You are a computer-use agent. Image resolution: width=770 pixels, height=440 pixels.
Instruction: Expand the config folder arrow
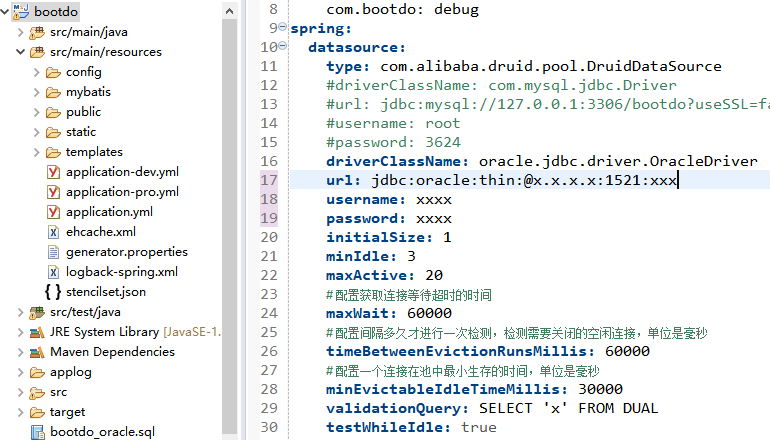[36, 72]
